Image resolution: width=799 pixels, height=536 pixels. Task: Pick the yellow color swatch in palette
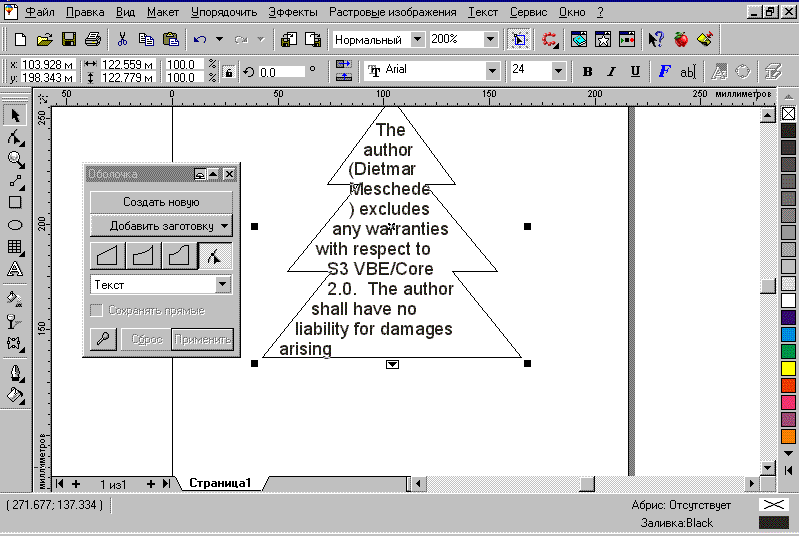(x=789, y=369)
